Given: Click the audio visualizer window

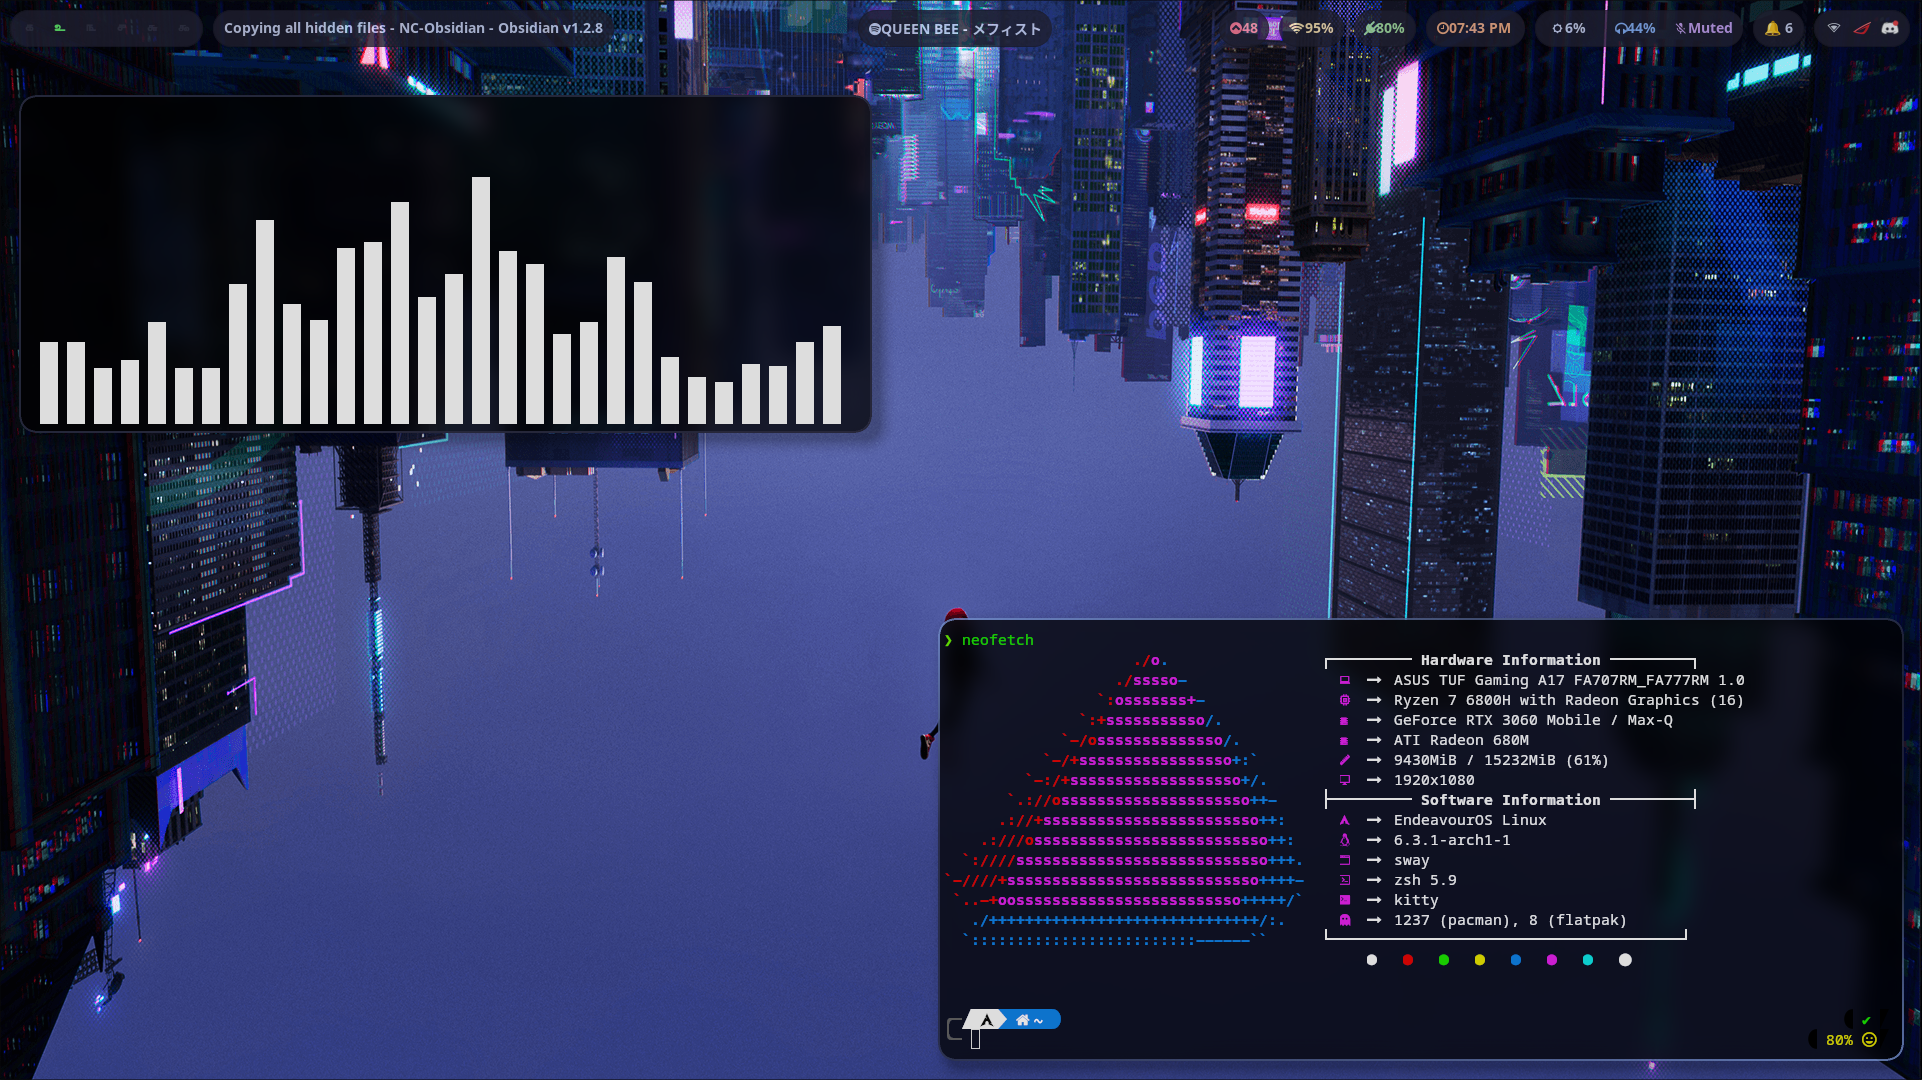Looking at the screenshot, I should tap(445, 264).
